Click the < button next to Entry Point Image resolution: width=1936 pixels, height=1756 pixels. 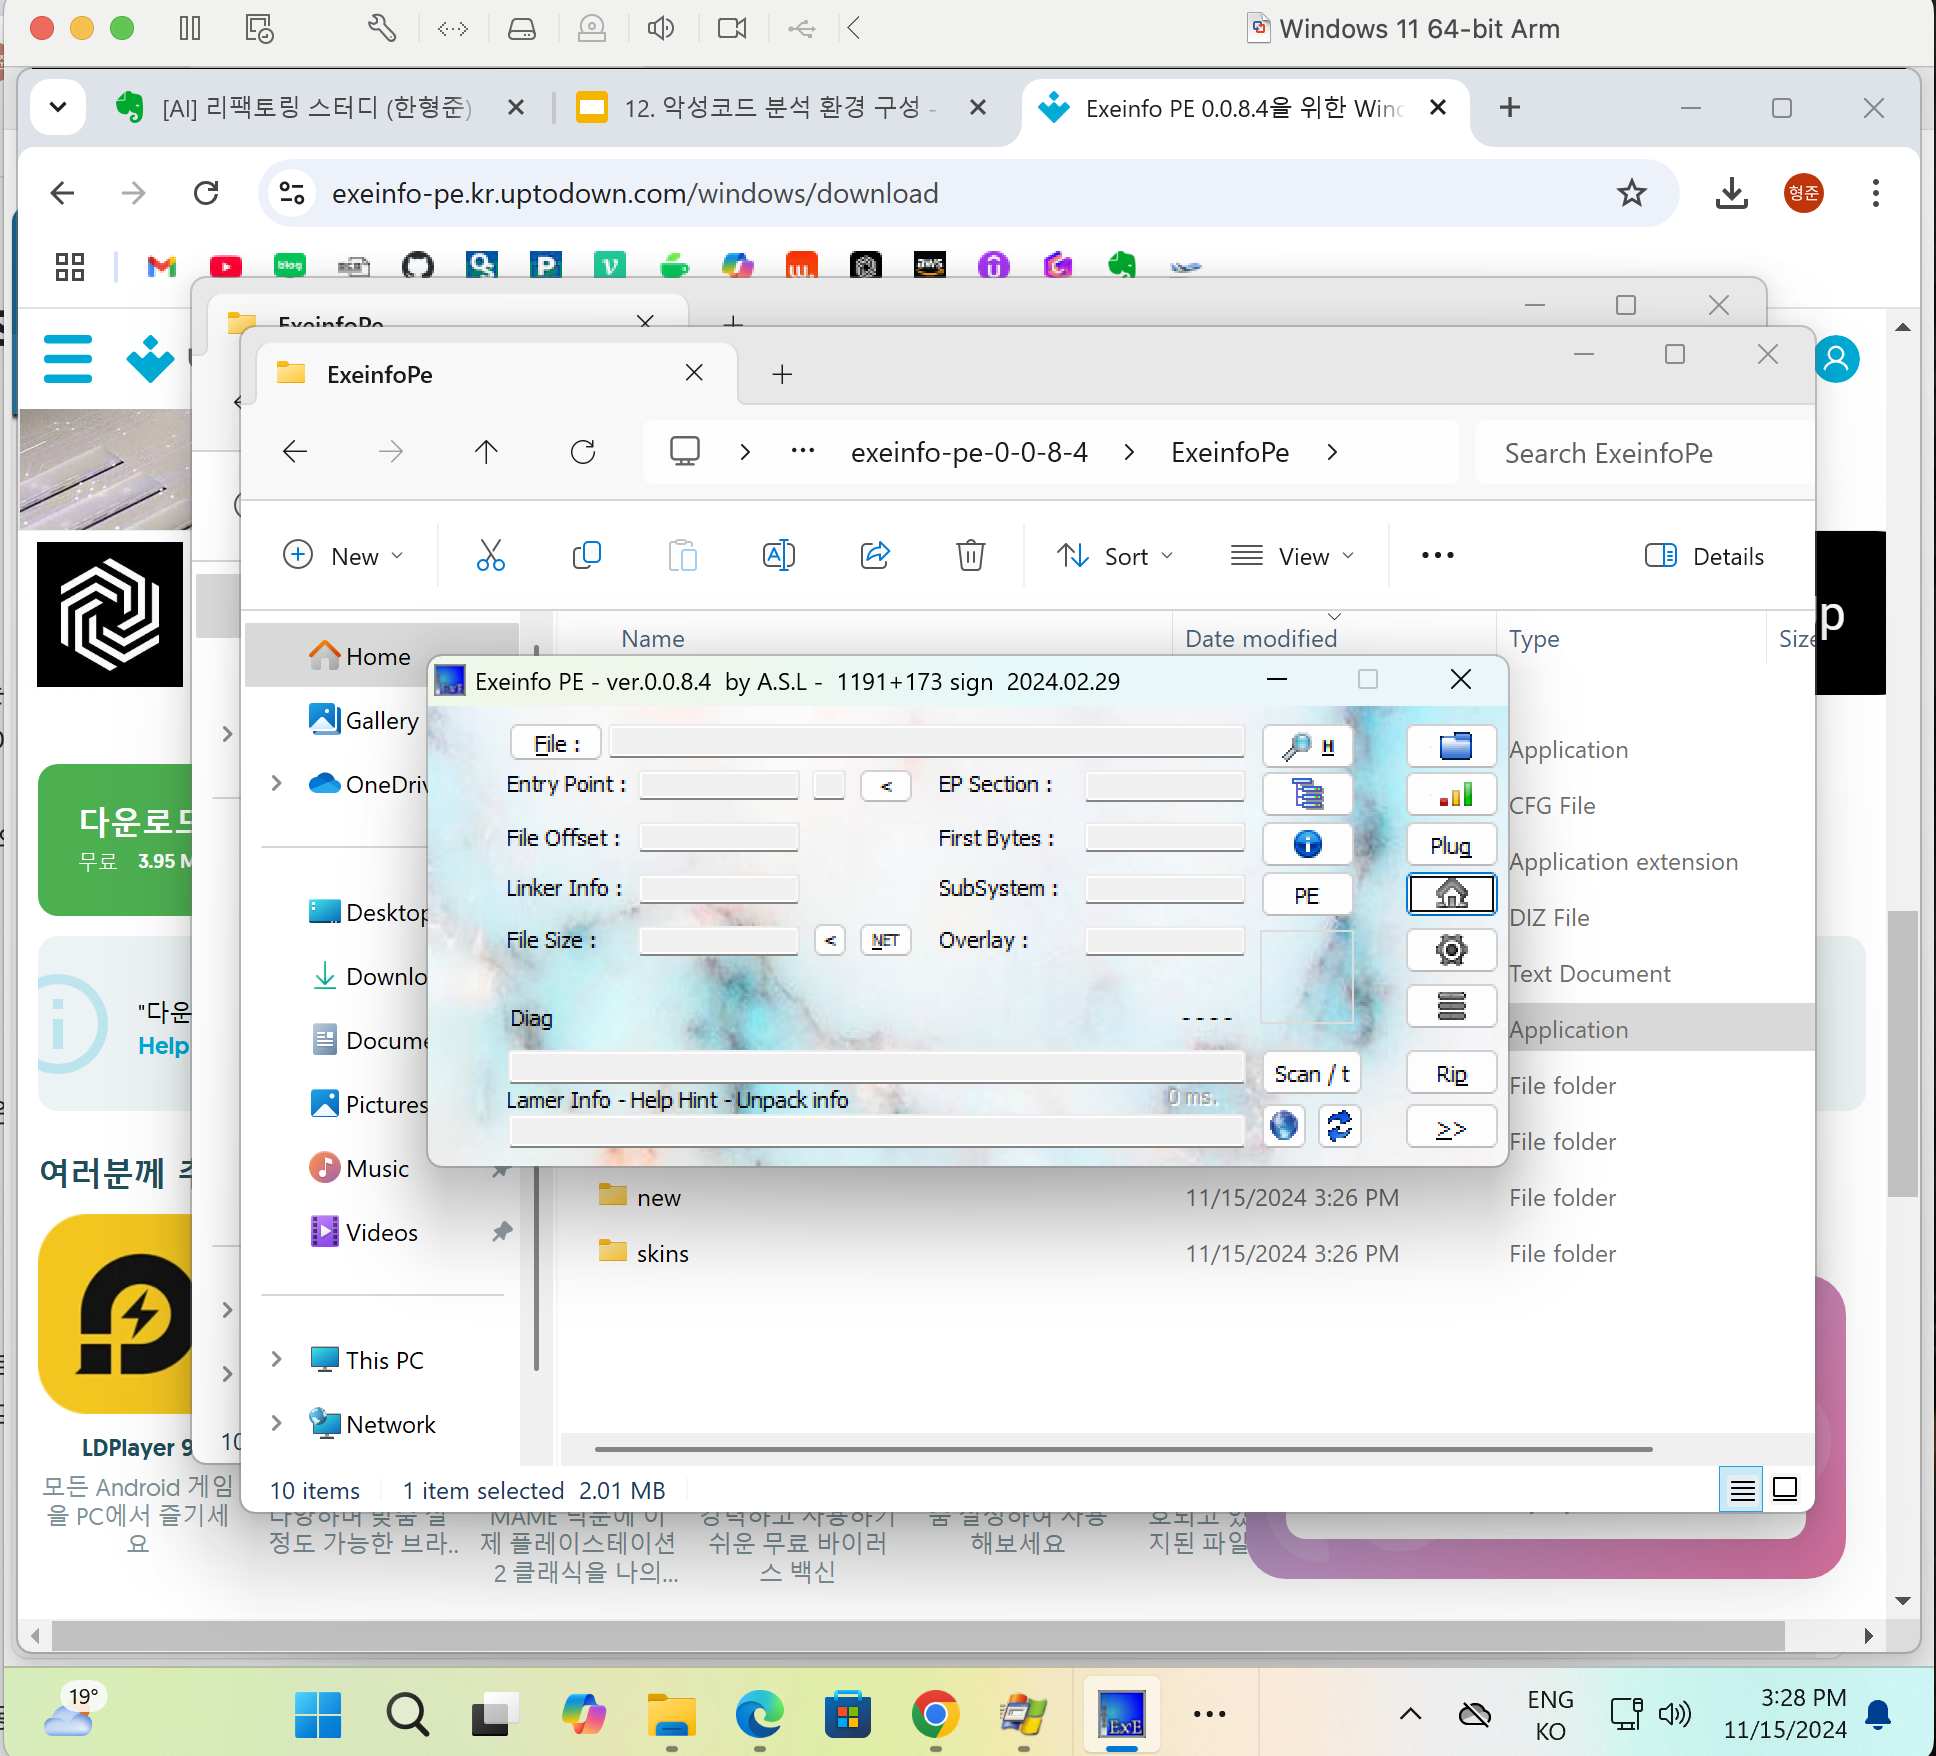pos(886,786)
